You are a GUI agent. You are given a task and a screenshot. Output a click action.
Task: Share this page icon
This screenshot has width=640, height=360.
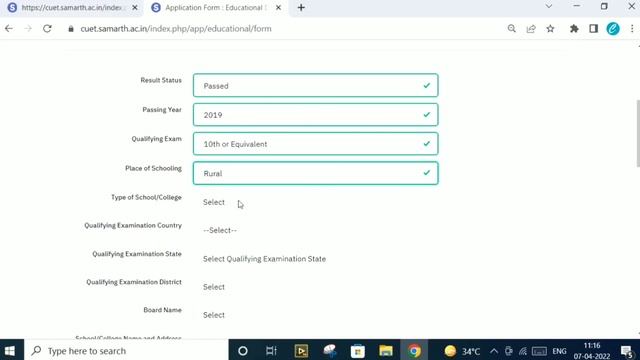pos(531,29)
